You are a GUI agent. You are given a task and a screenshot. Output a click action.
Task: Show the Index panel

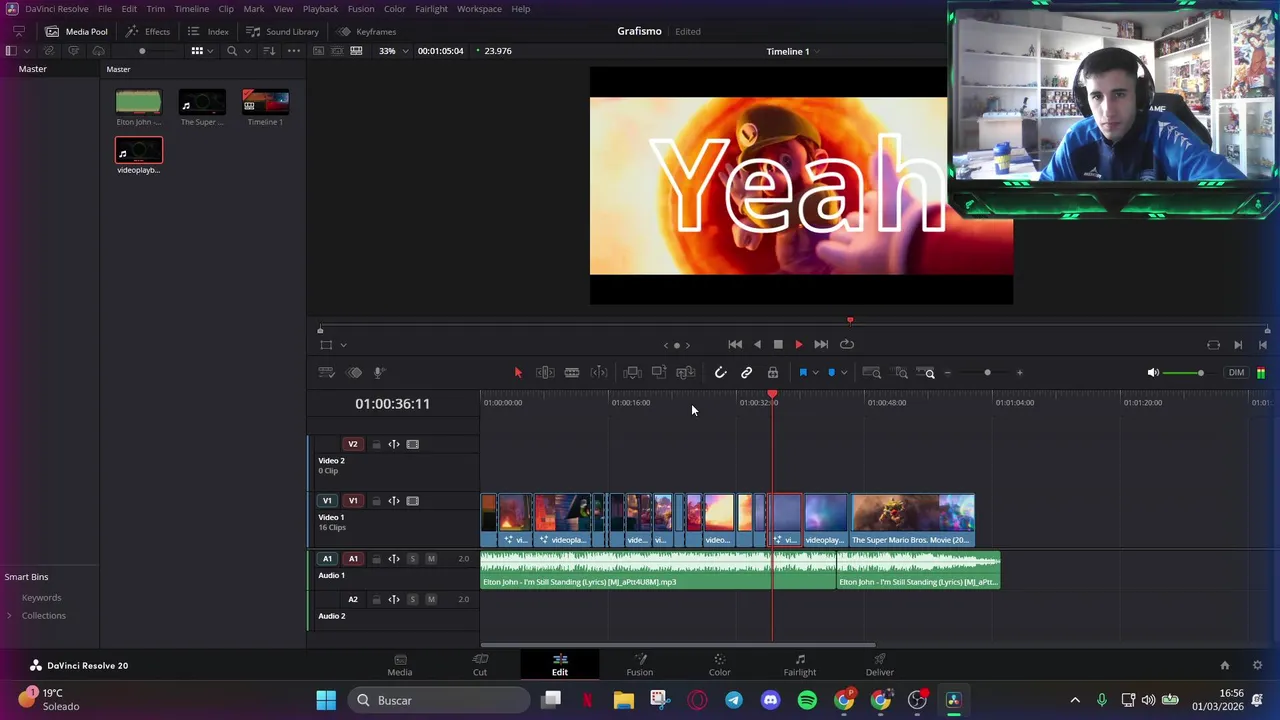[209, 31]
